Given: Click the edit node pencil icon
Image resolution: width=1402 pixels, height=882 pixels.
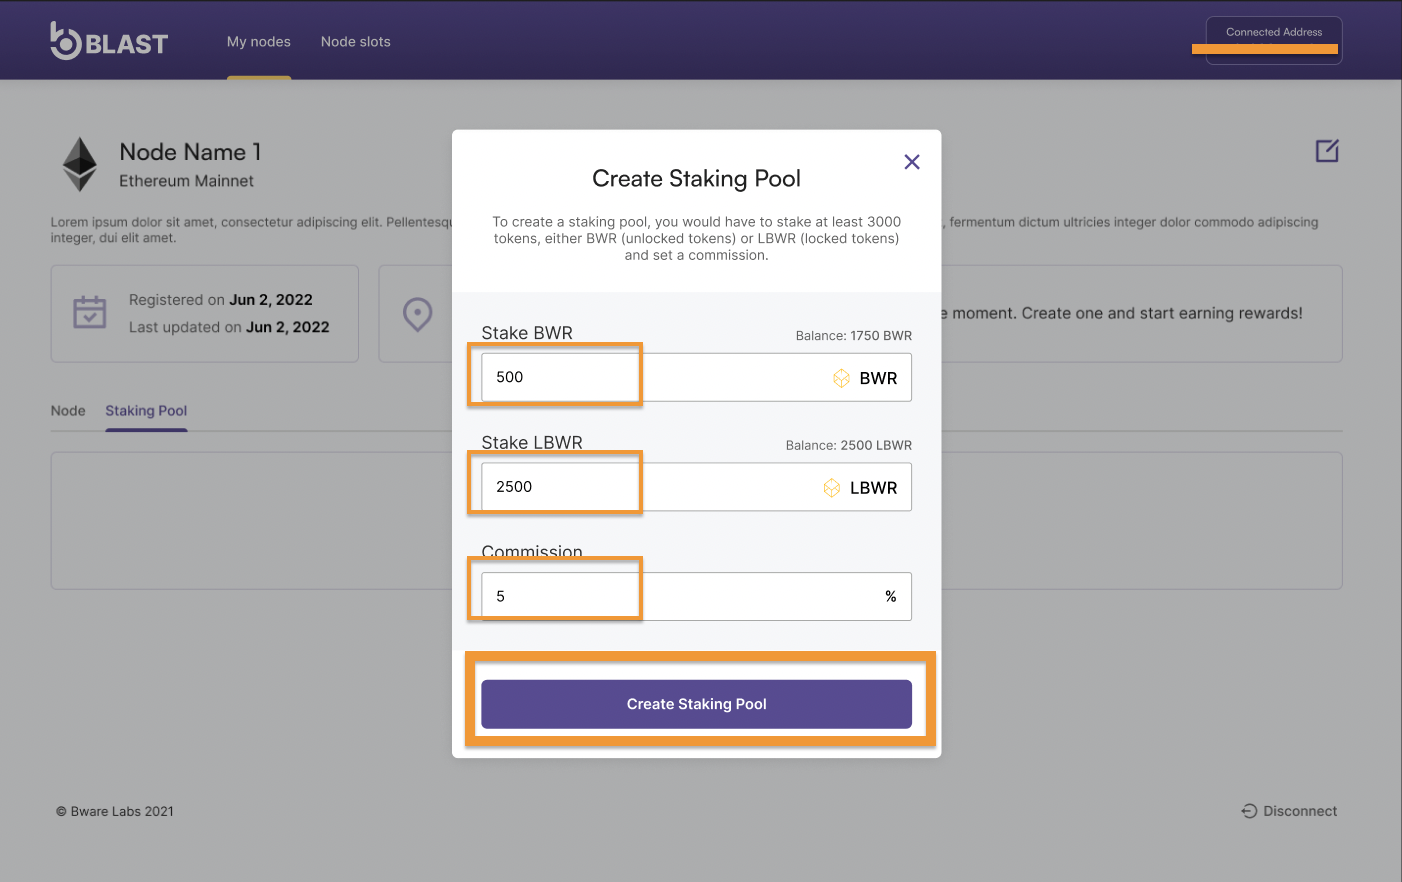Looking at the screenshot, I should coord(1327,151).
